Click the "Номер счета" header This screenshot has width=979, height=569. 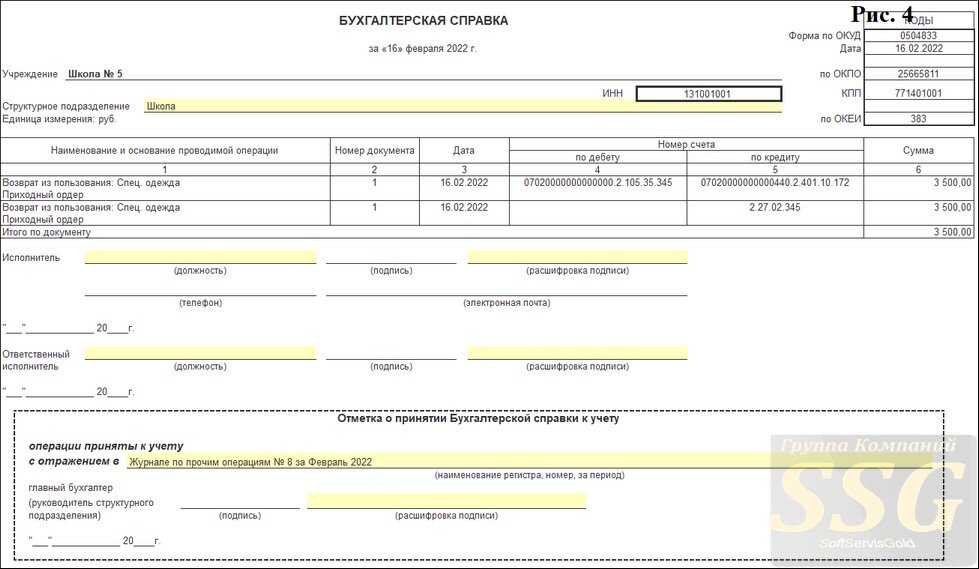tap(686, 144)
